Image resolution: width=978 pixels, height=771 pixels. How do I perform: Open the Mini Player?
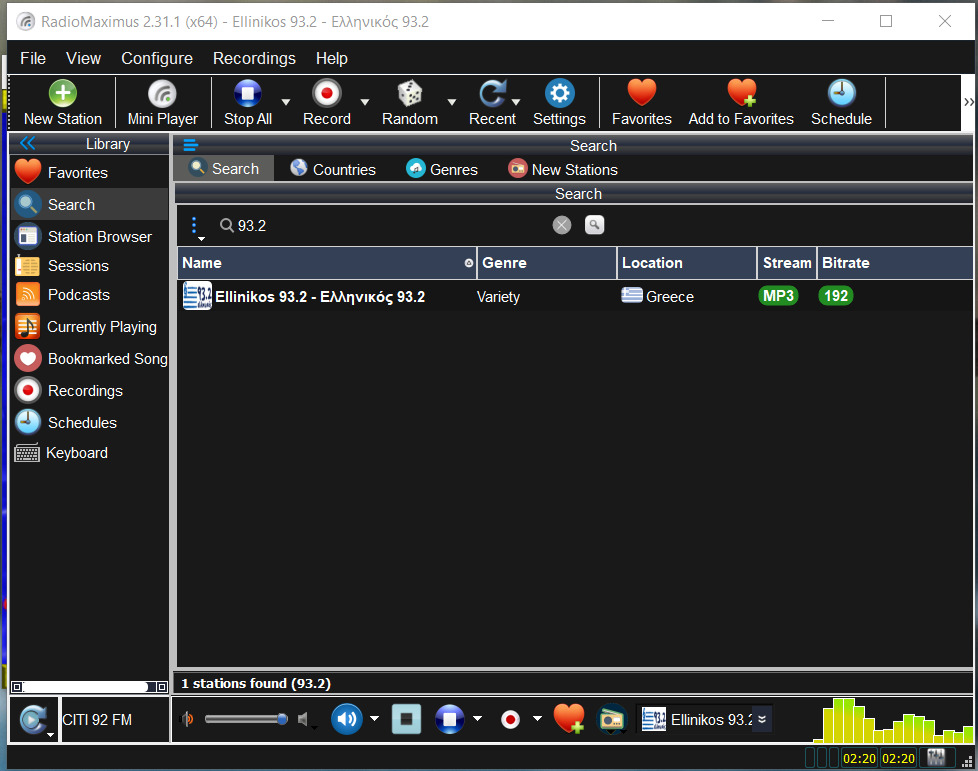tap(162, 103)
